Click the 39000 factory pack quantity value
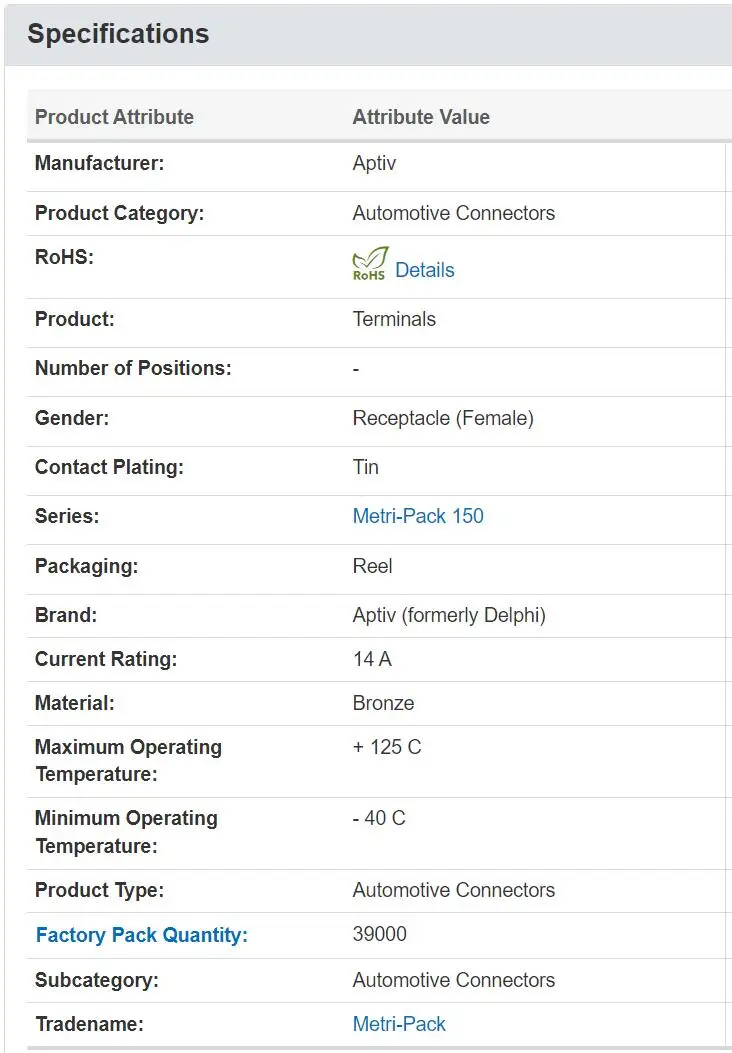The width and height of the screenshot is (732, 1053). point(379,935)
